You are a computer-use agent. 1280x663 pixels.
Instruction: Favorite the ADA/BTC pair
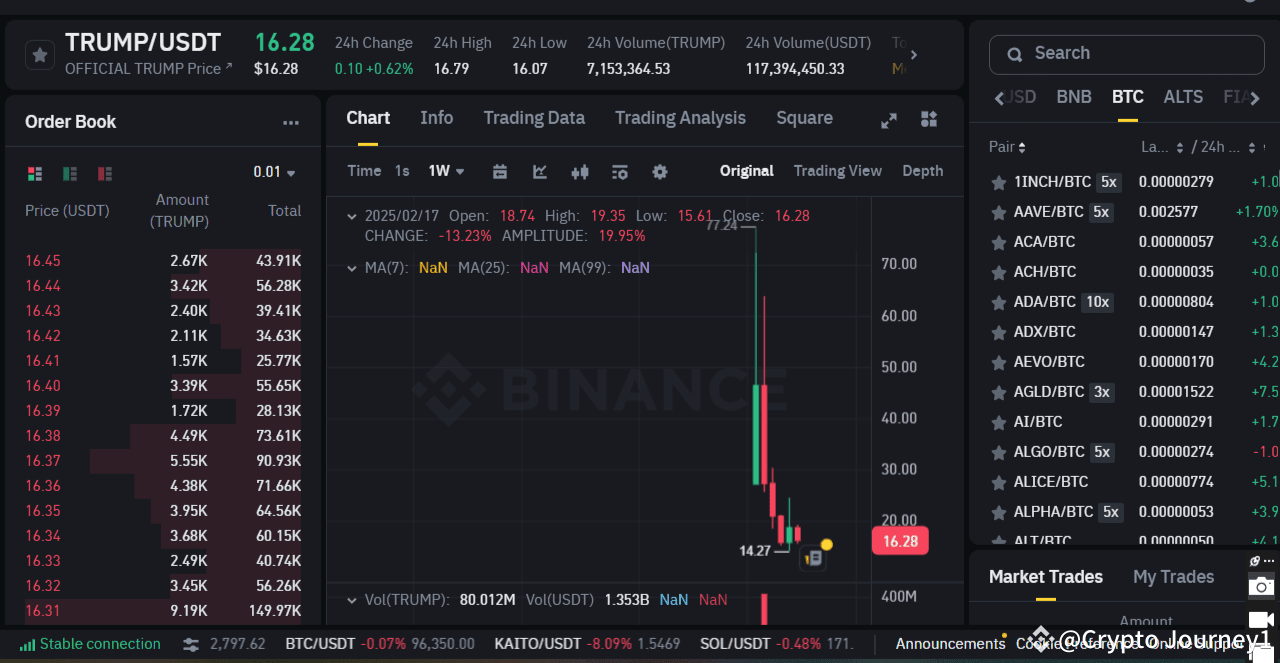(998, 301)
